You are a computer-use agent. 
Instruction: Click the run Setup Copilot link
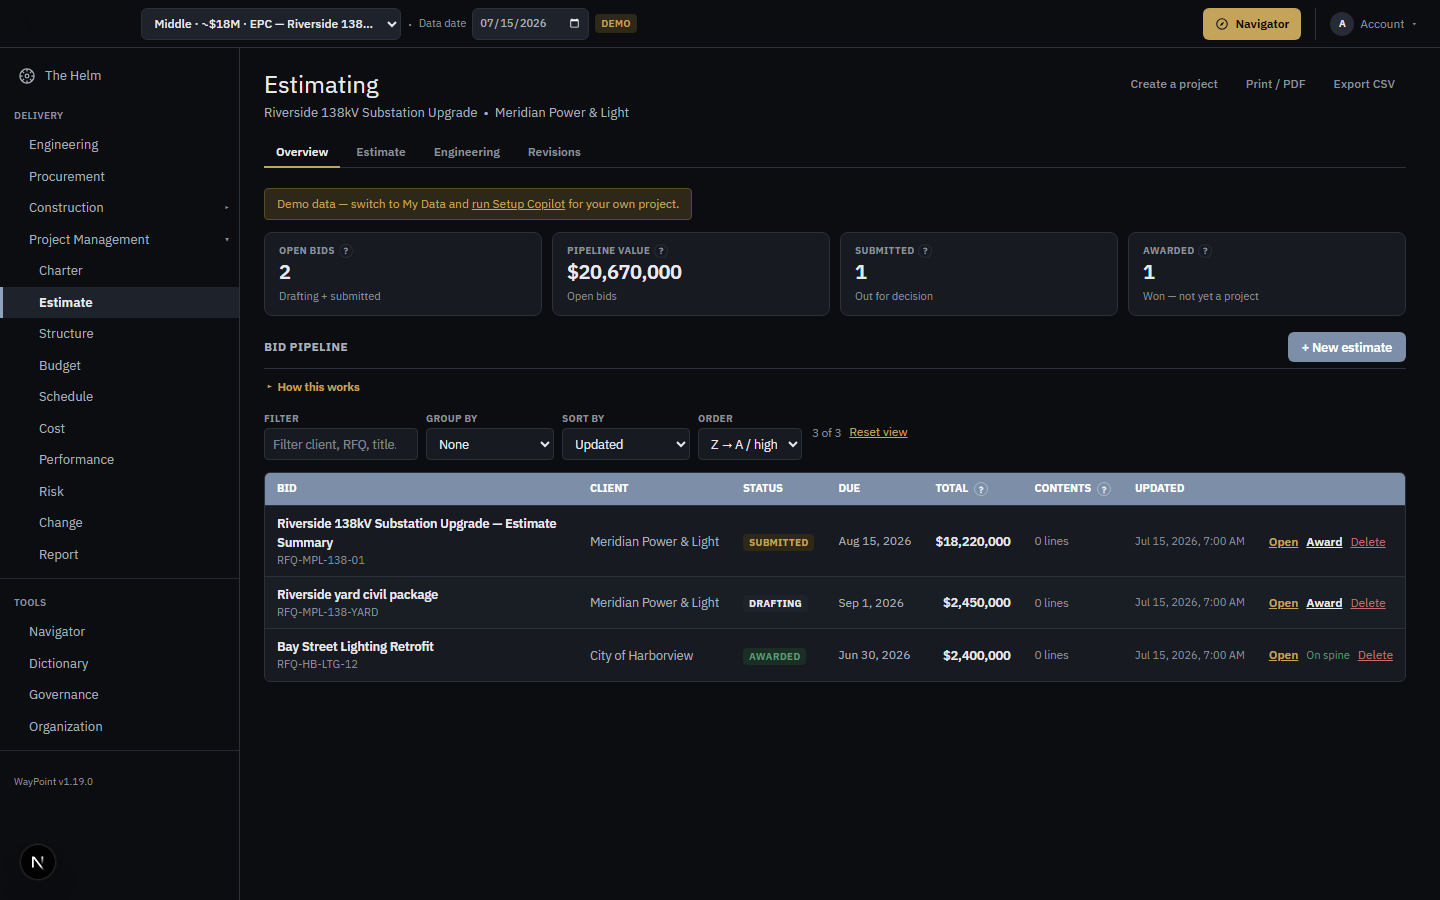click(x=518, y=204)
